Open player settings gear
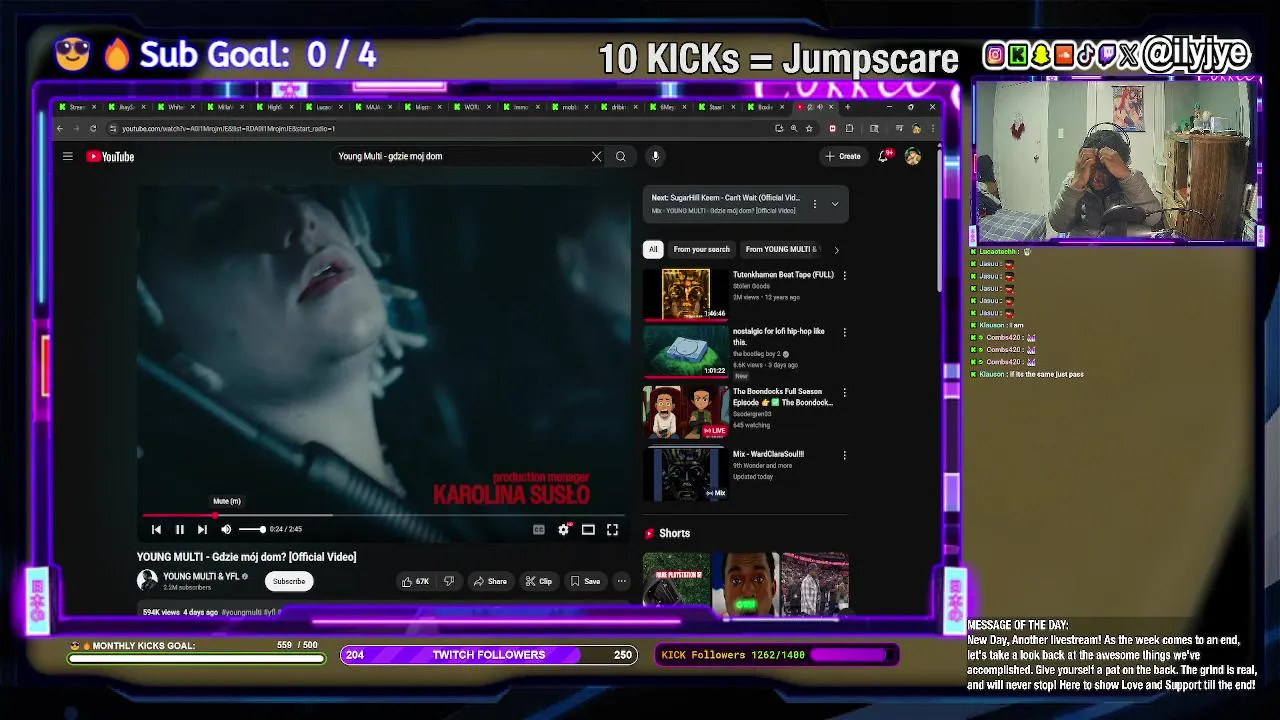Viewport: 1280px width, 720px height. (564, 529)
